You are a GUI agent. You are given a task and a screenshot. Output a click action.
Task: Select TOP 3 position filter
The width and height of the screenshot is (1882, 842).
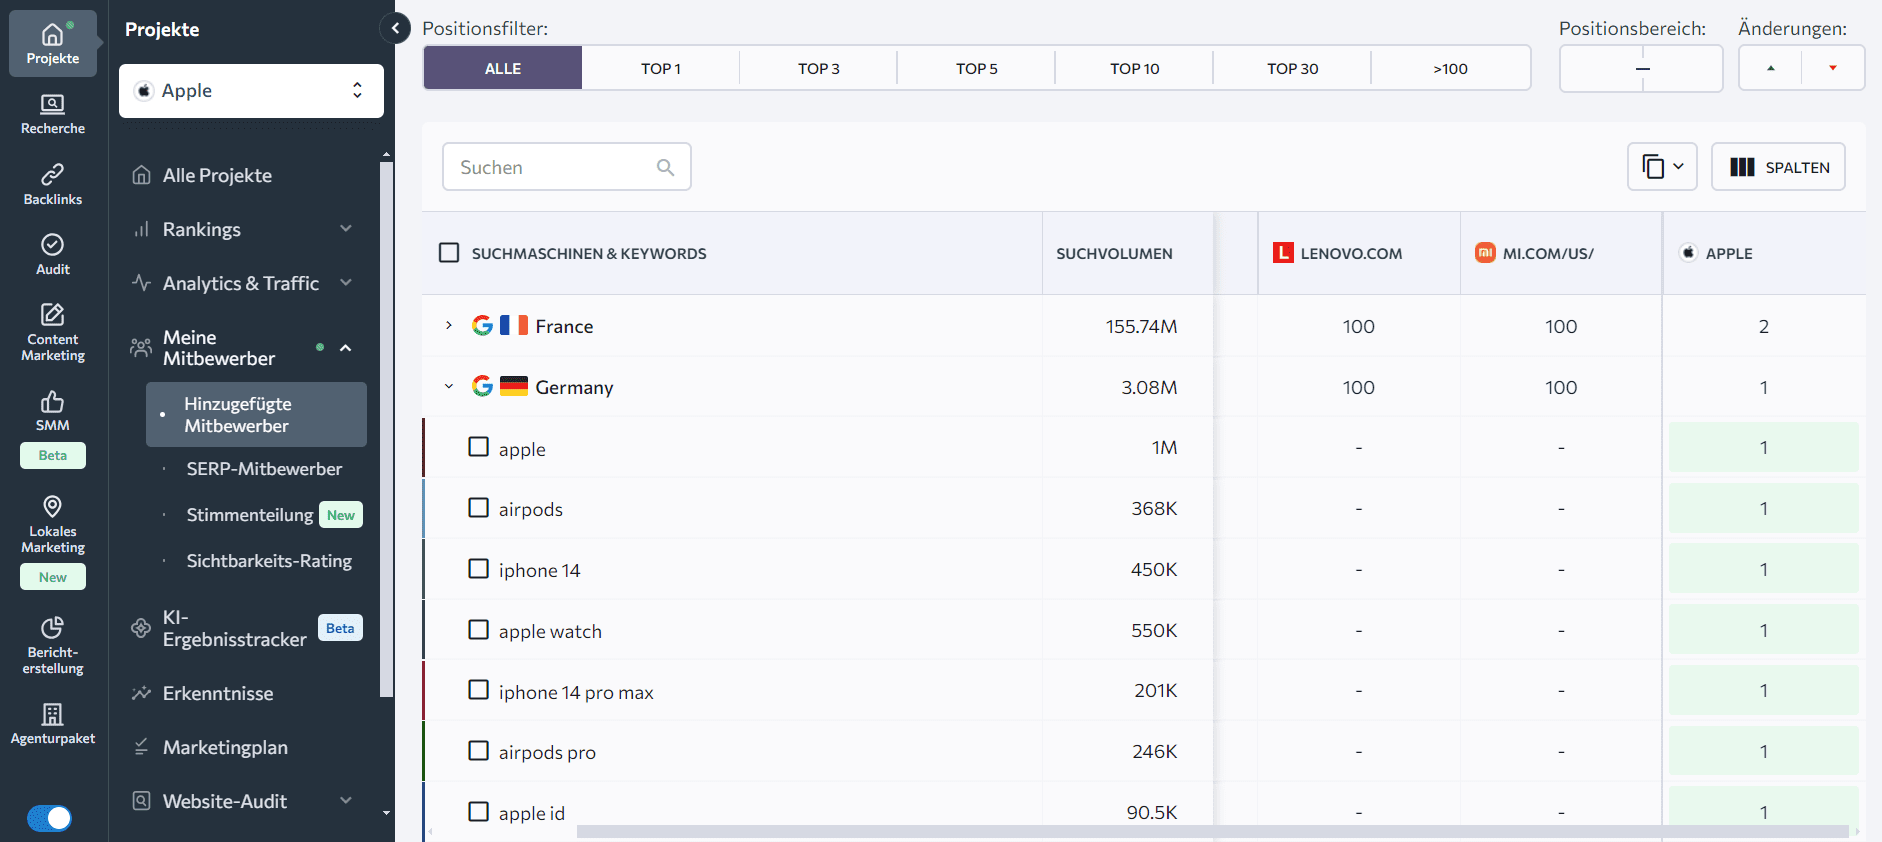[x=819, y=68]
